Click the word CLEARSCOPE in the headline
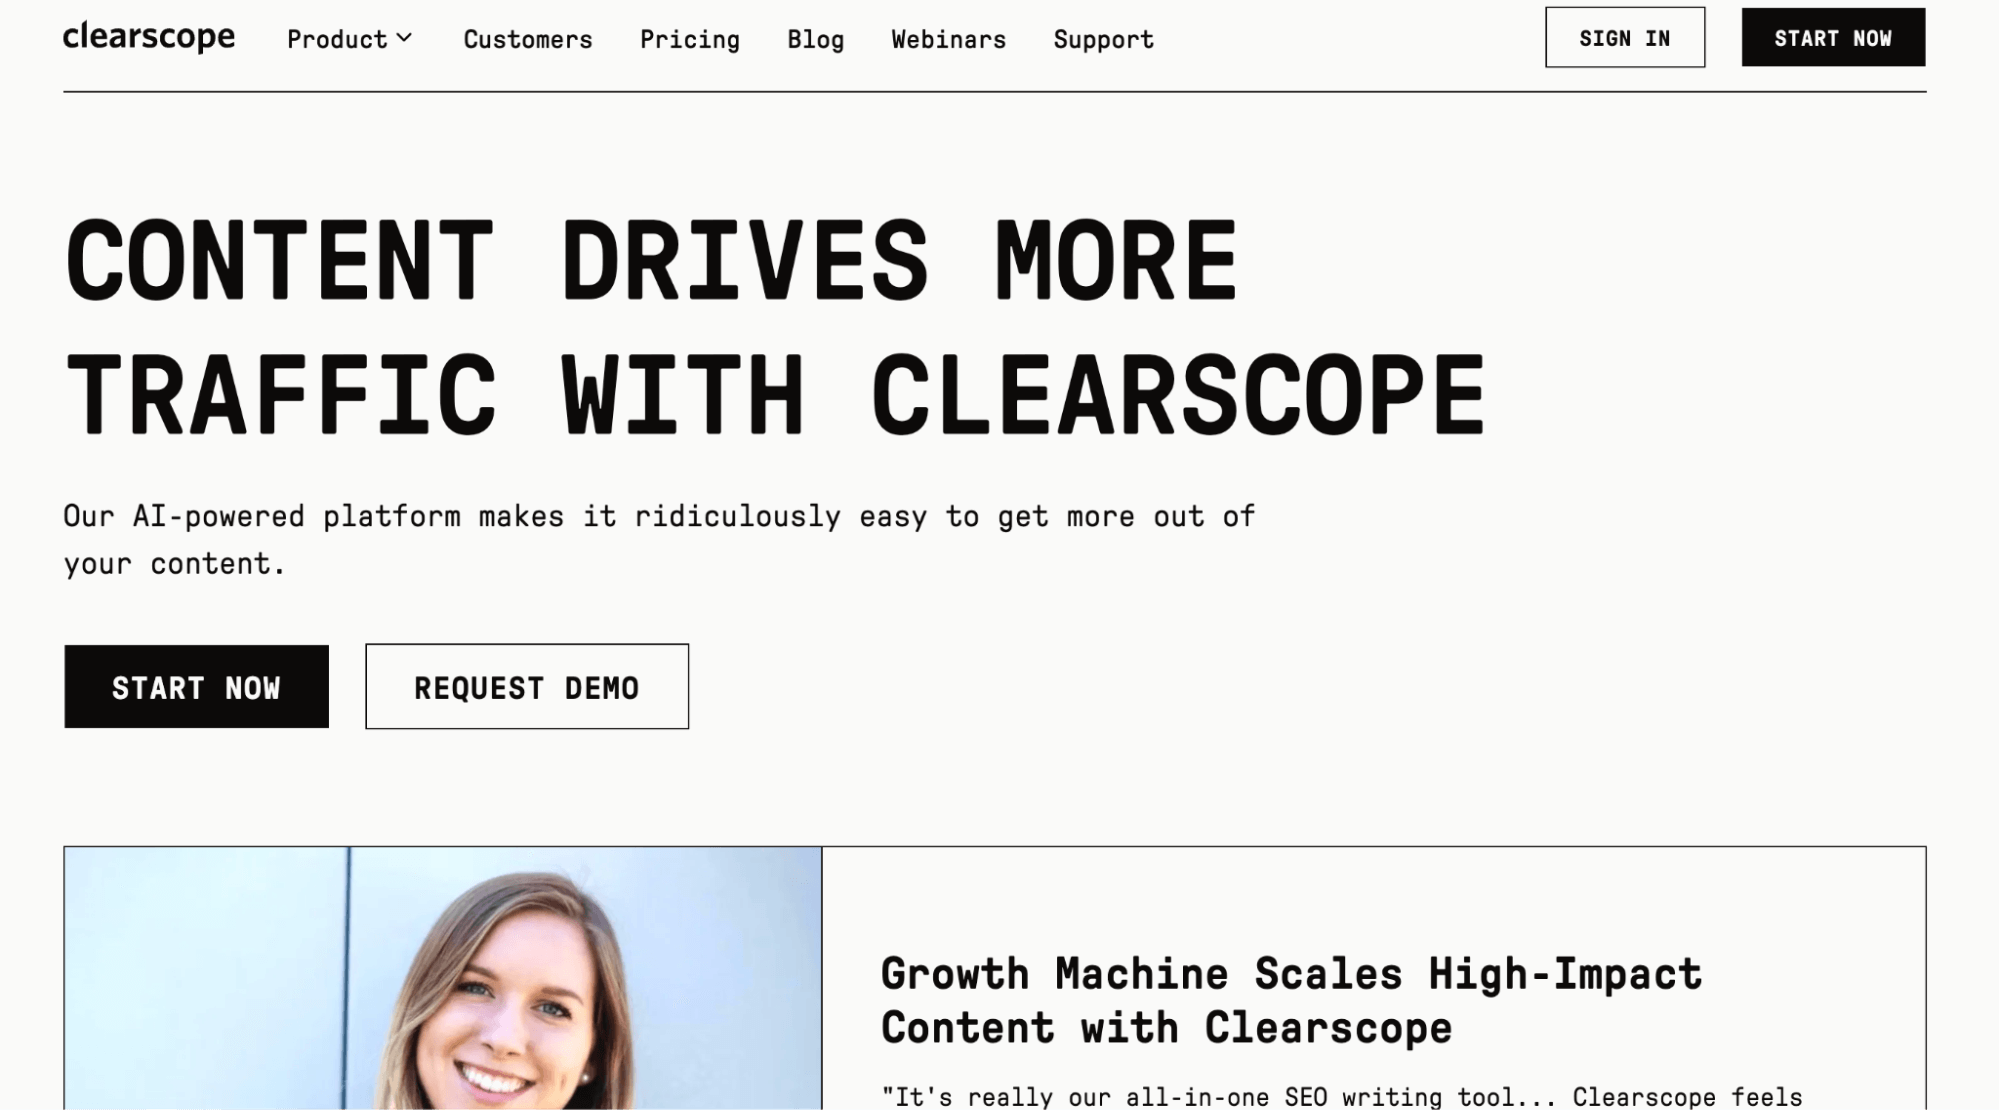Viewport: 1999px width, 1110px height. pyautogui.click(x=1178, y=395)
